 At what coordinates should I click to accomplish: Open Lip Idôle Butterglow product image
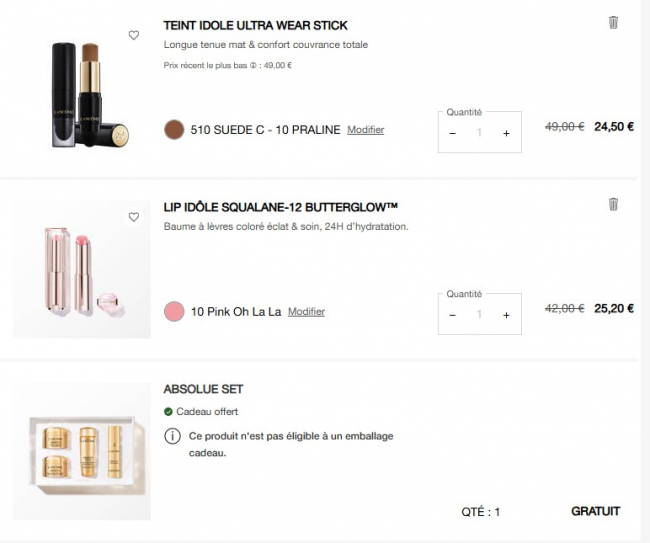pyautogui.click(x=81, y=270)
